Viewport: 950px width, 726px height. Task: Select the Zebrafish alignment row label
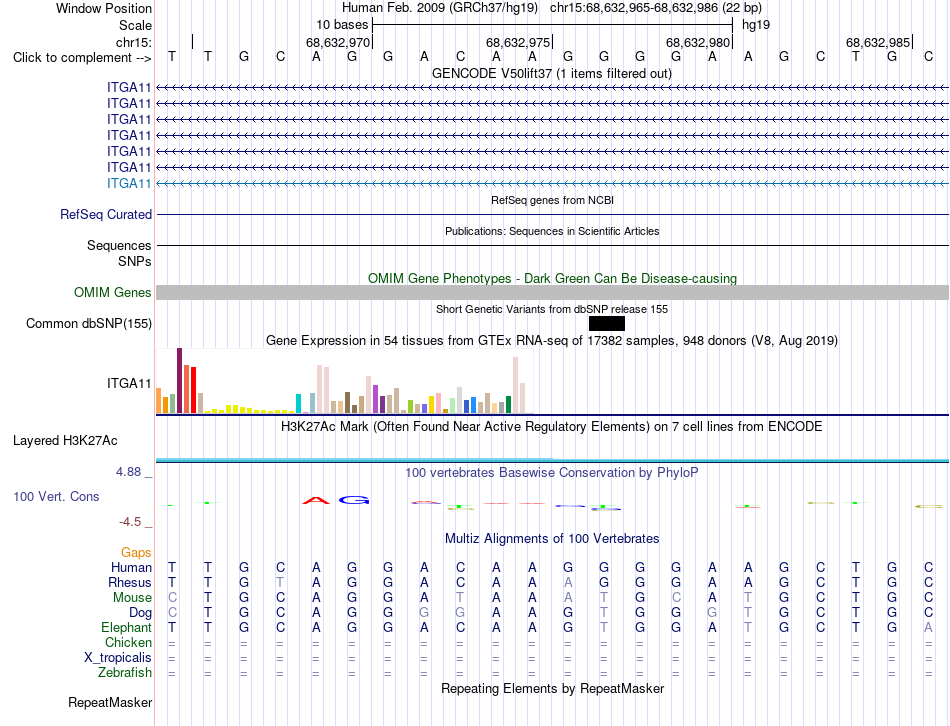click(x=125, y=673)
